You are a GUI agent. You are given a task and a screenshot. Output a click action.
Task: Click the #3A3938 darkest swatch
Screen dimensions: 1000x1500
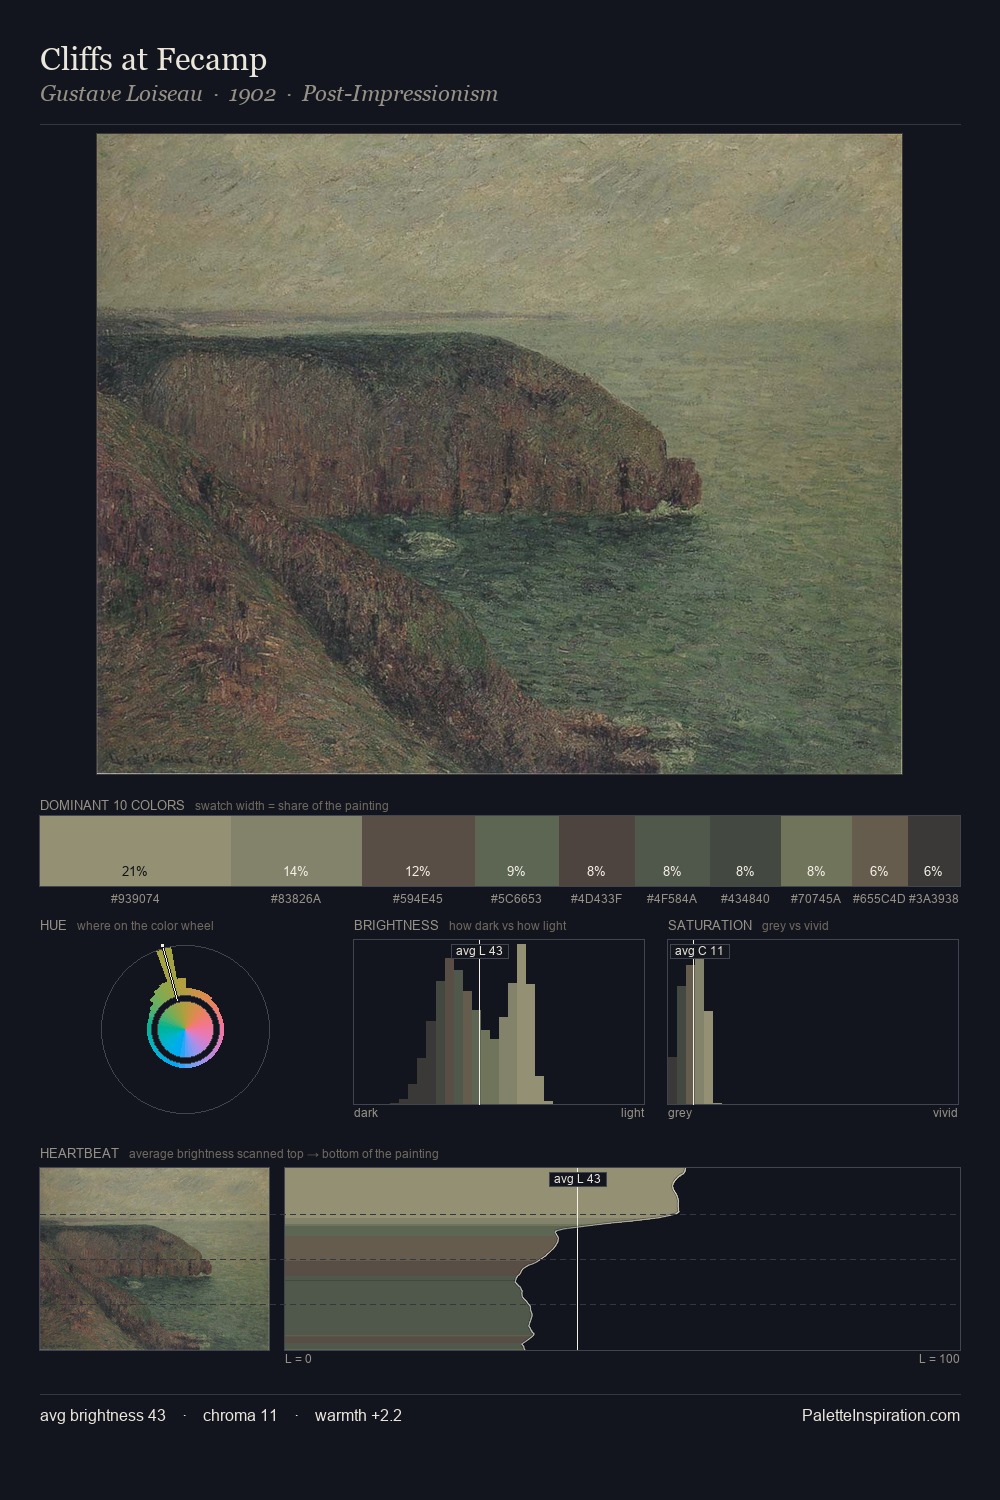933,851
